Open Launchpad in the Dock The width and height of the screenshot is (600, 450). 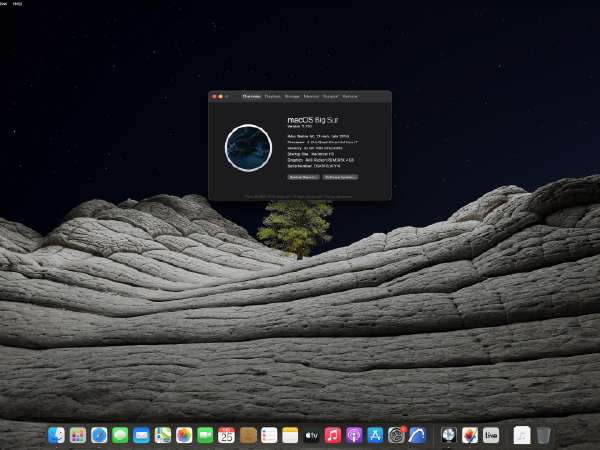pyautogui.click(x=78, y=435)
